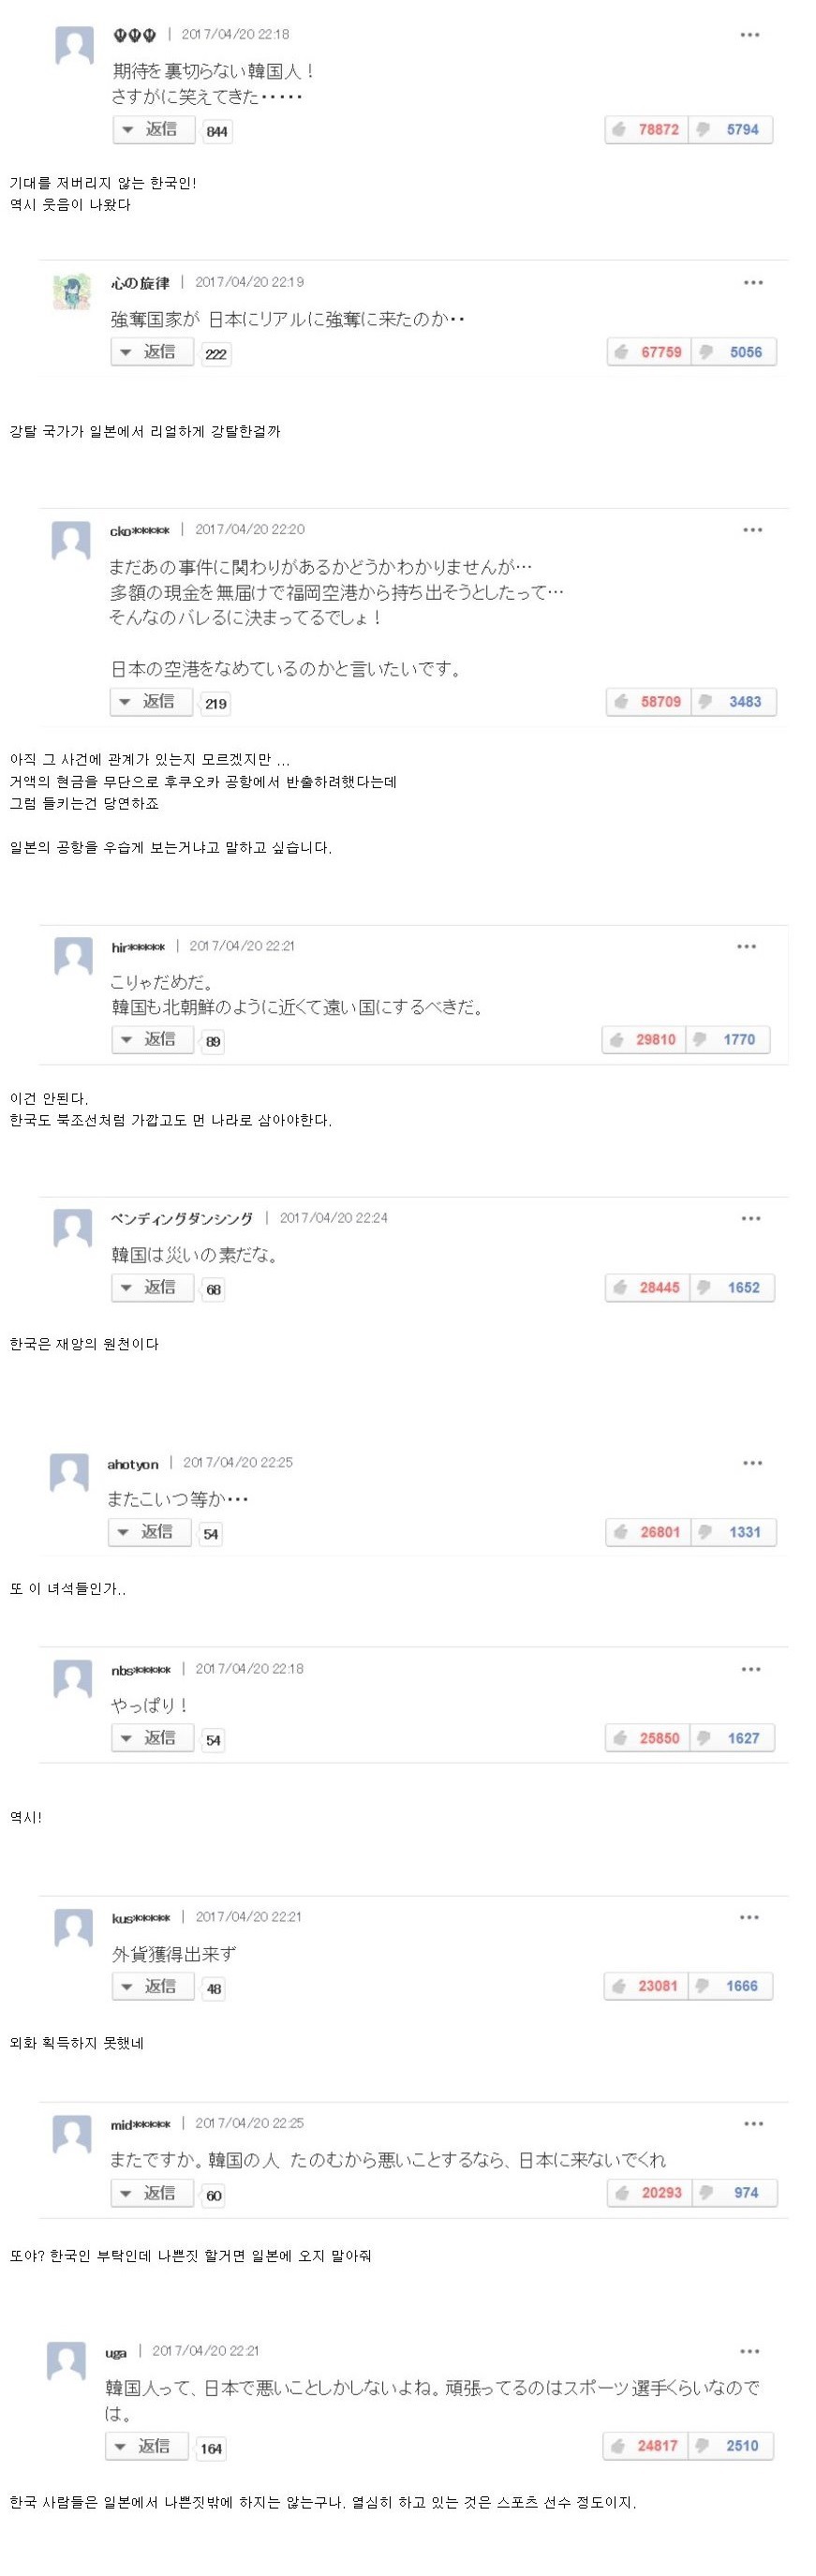Open 60 replies count on mid***** comment

tap(213, 2195)
